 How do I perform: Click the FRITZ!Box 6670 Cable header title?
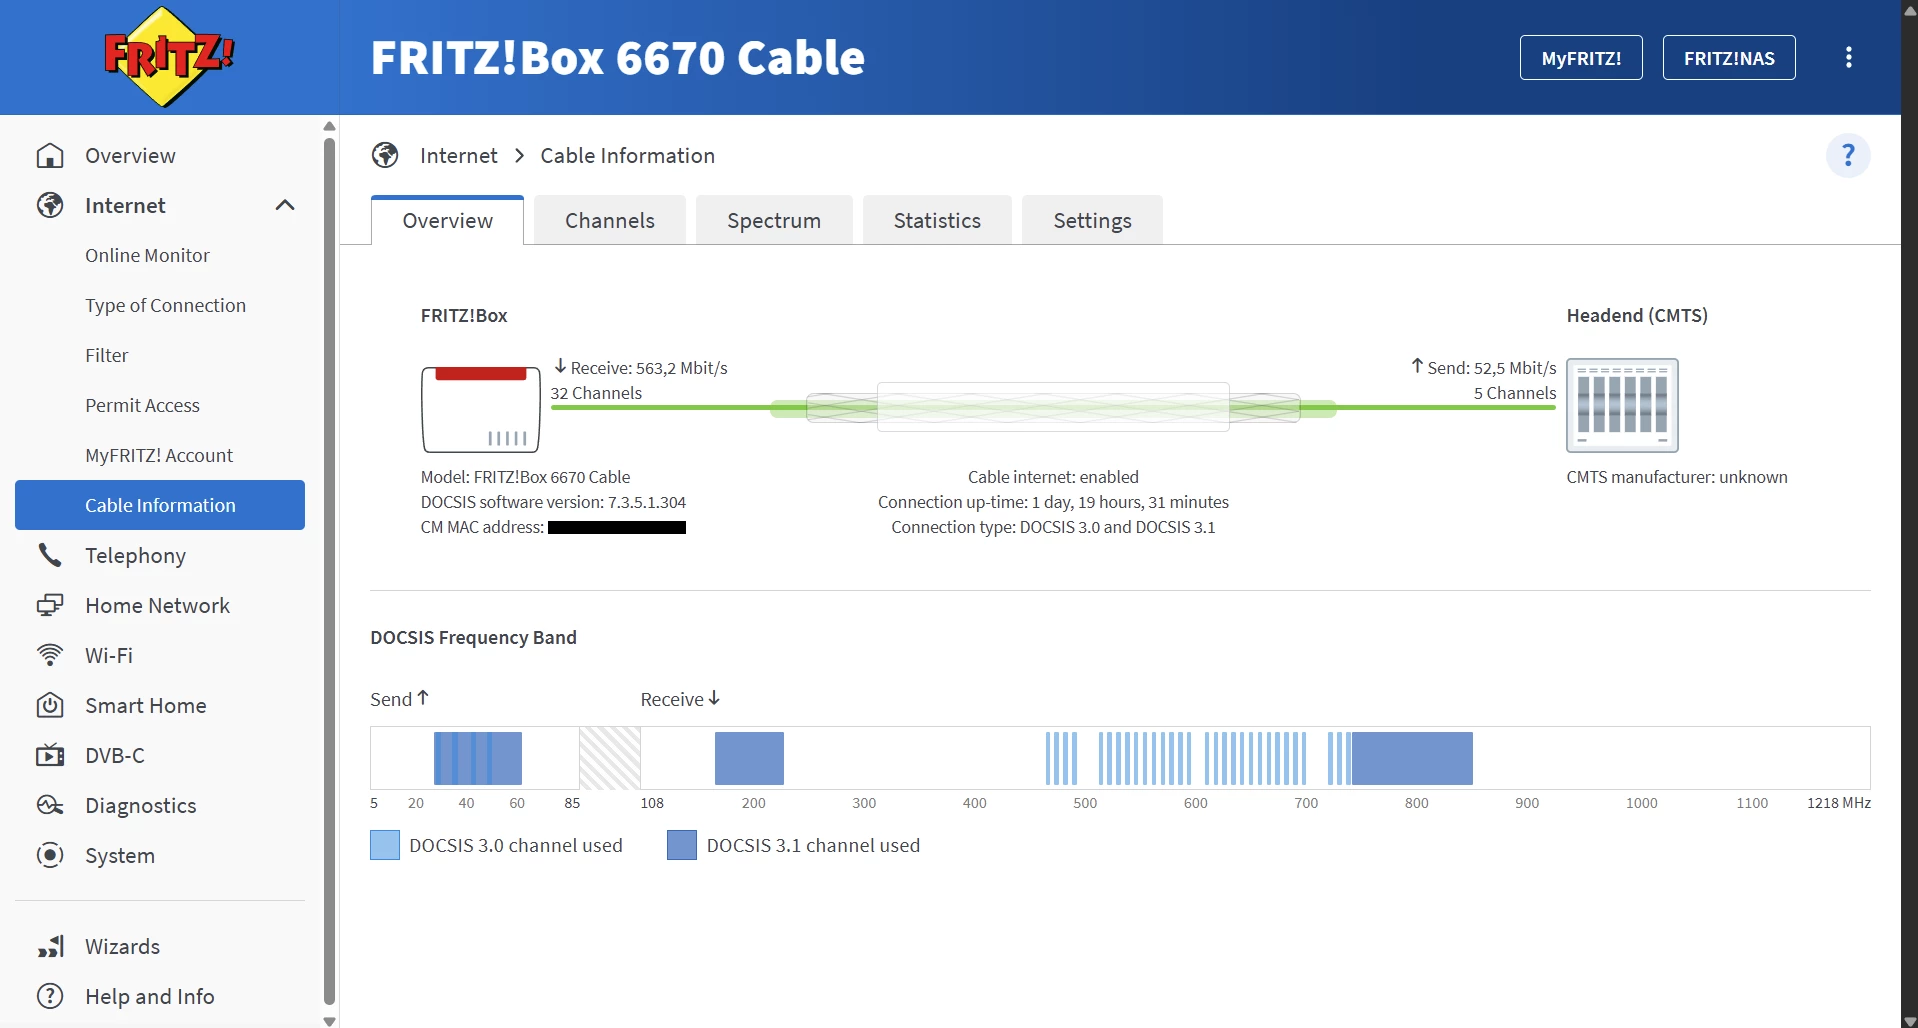[618, 57]
